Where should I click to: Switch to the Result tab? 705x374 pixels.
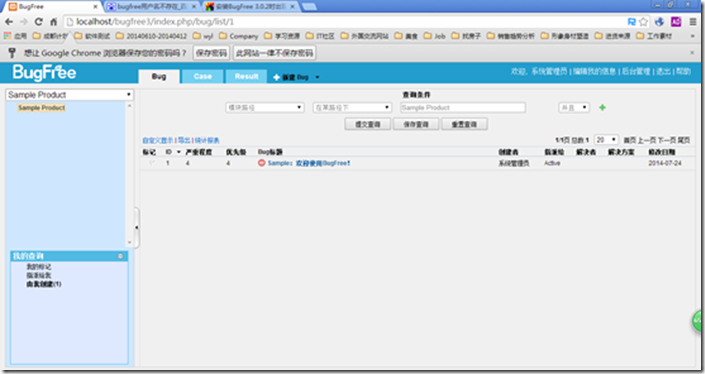(x=246, y=76)
